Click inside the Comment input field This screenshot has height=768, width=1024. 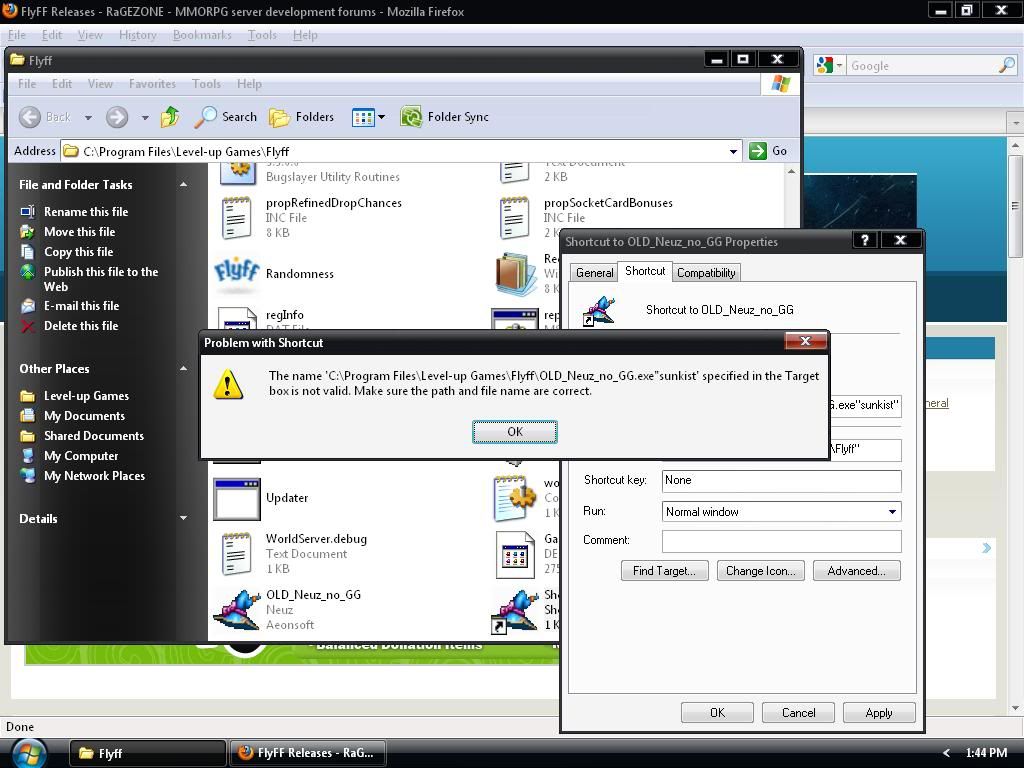(781, 541)
